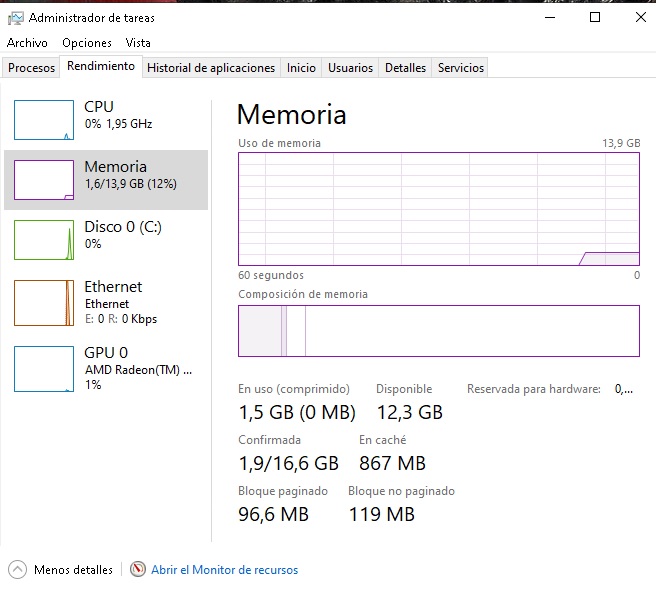Click the 13,9 GB graph maximum label
The image size is (656, 589).
tap(621, 143)
